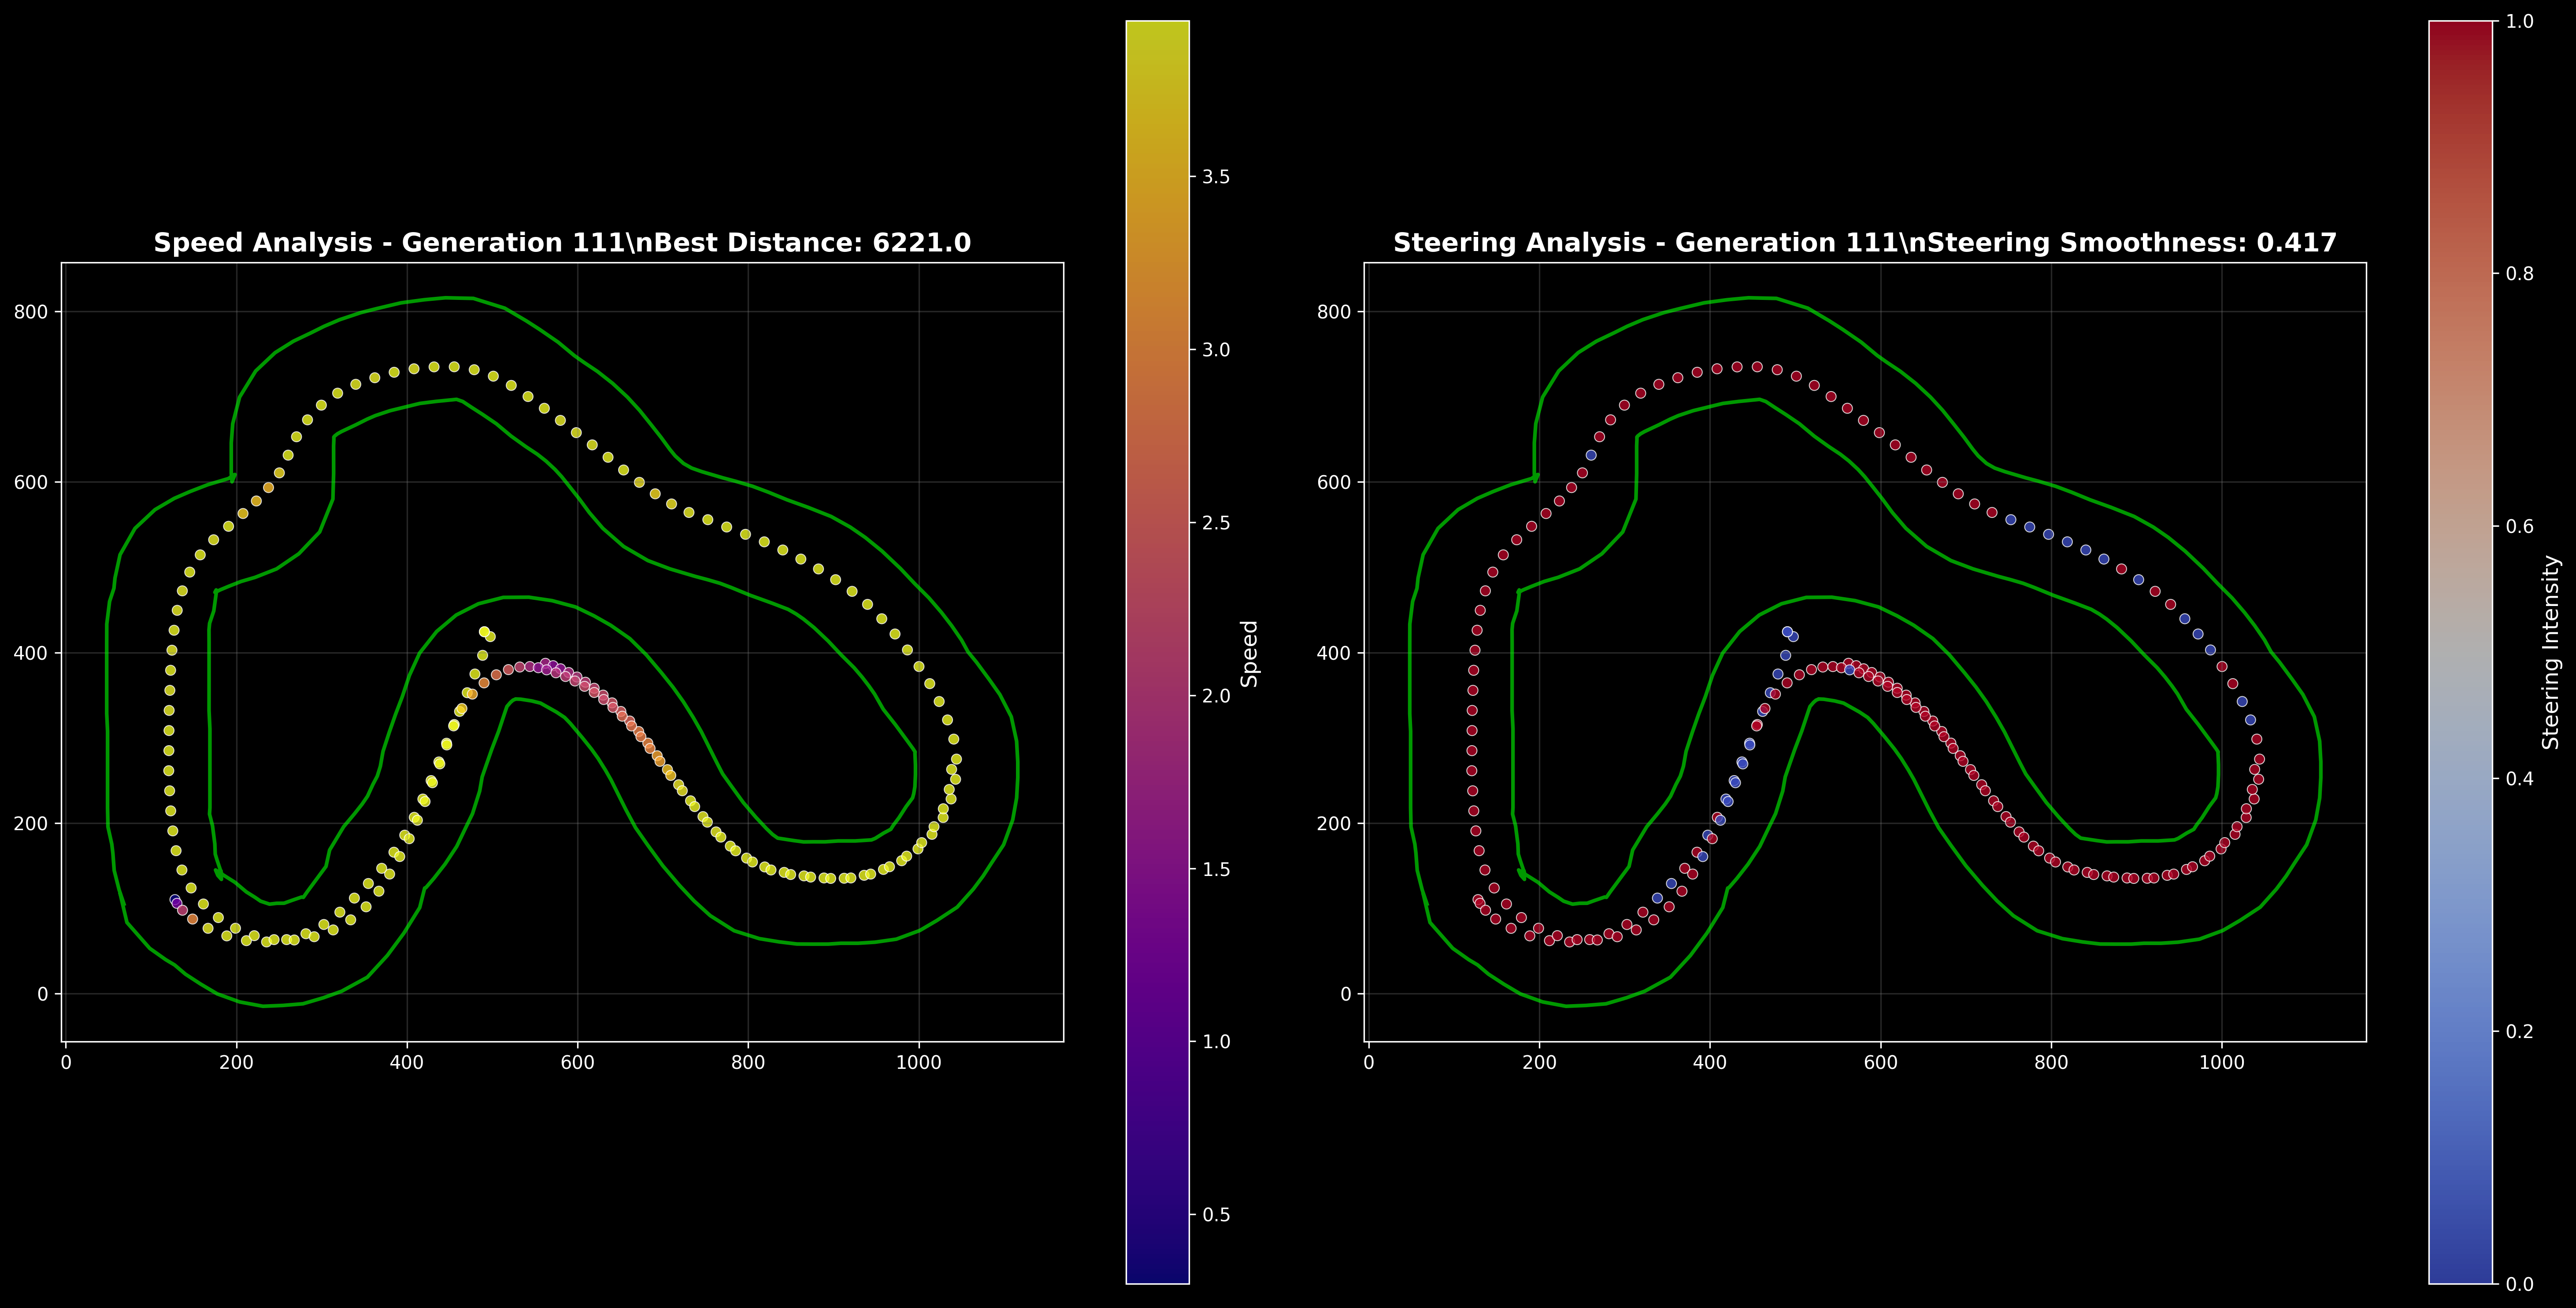This screenshot has height=1308, width=2576.
Task: Click x-axis label 200 on steering plot
Action: tap(1539, 1063)
